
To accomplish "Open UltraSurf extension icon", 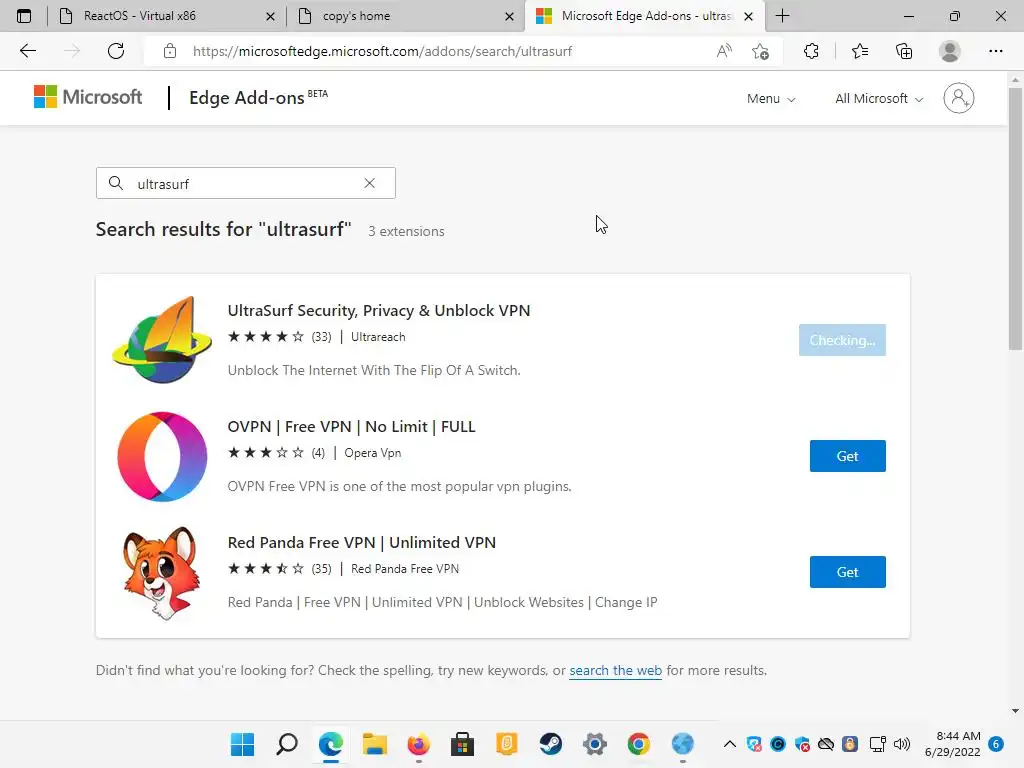I will coord(162,340).
